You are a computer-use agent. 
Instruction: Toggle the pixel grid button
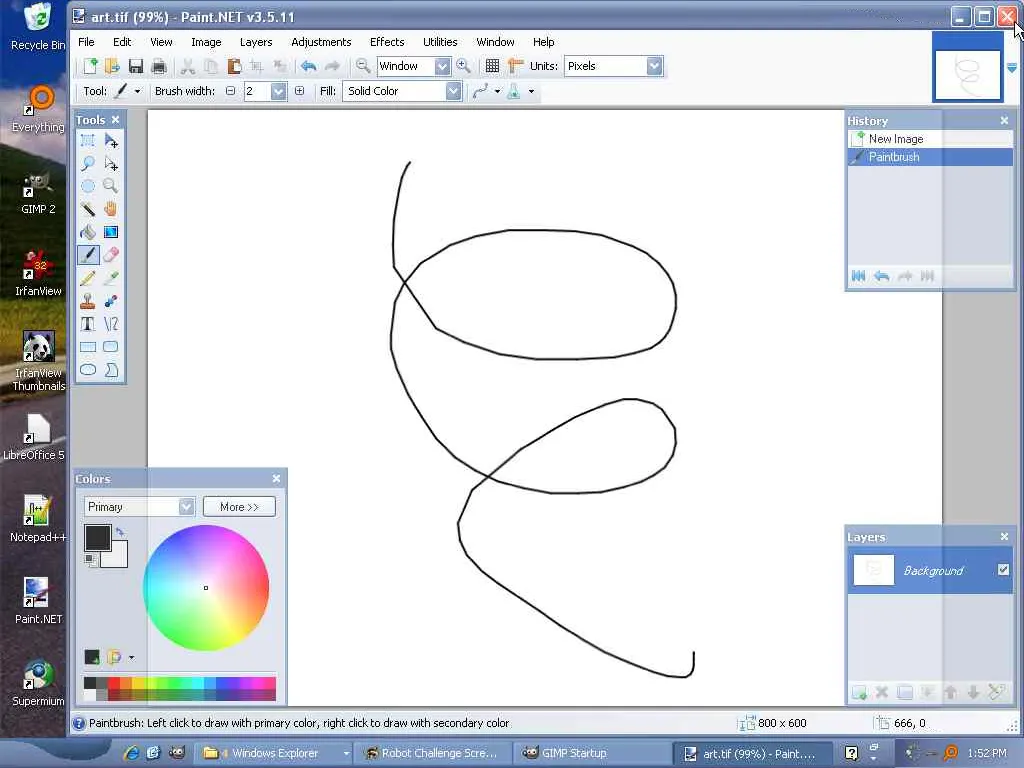(x=492, y=66)
